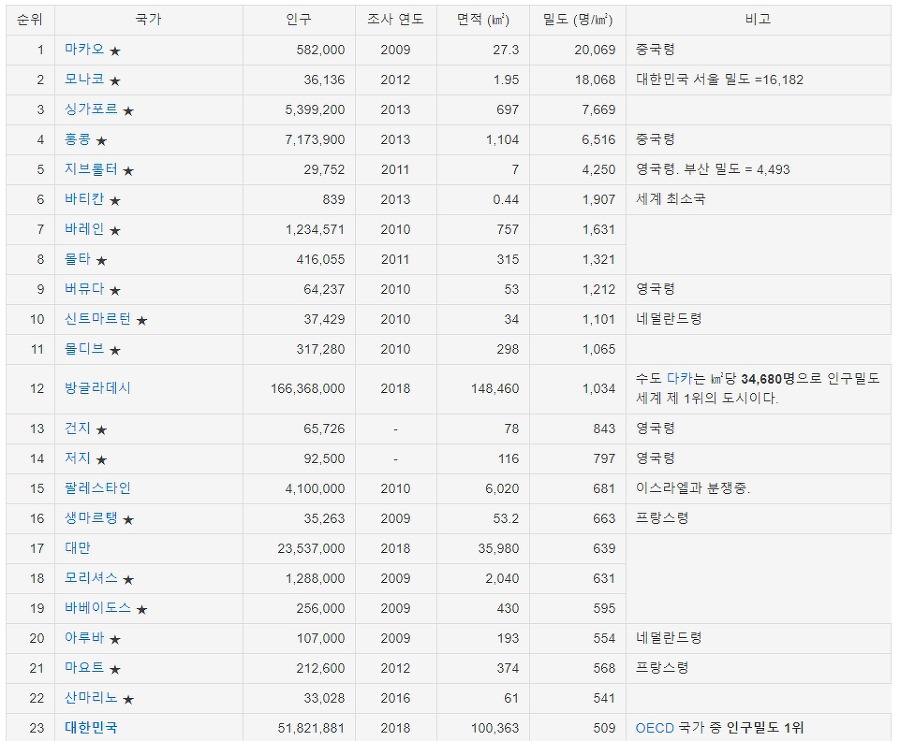Click the star next to 아루바

point(115,639)
